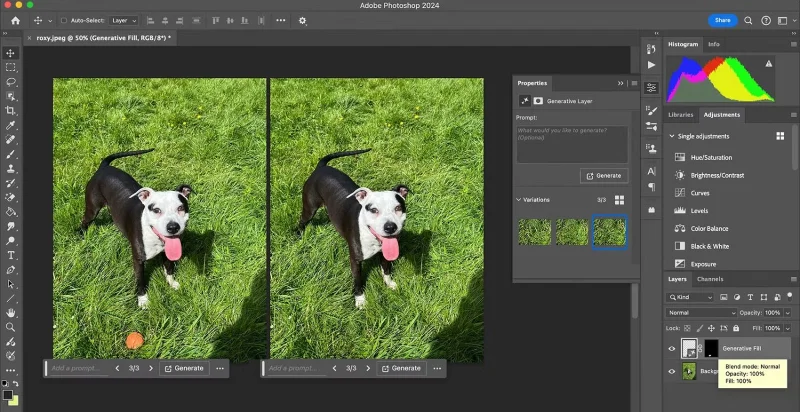Select the Eyedropper tool
Image resolution: width=800 pixels, height=412 pixels.
coord(10,126)
